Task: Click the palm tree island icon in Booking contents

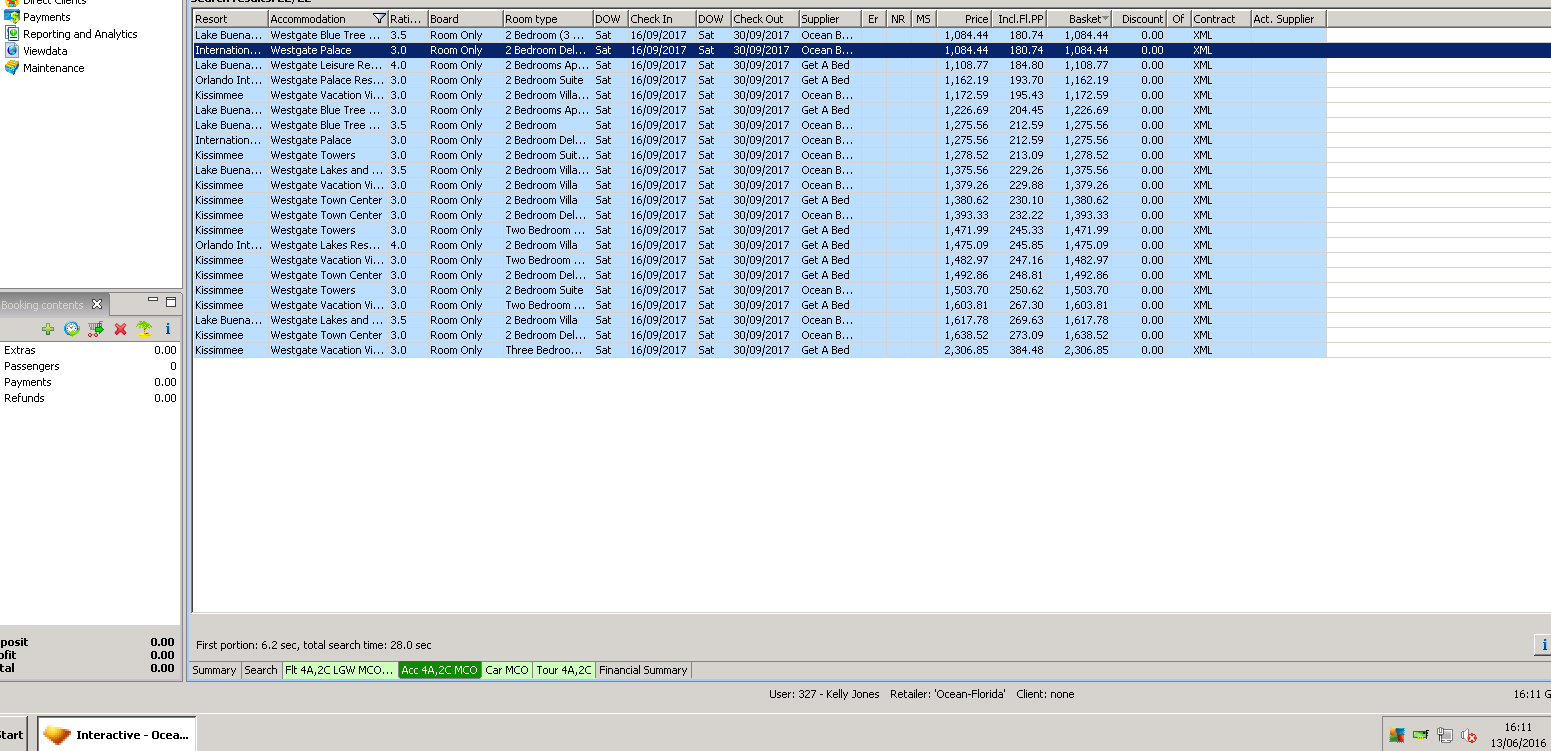Action: 144,328
